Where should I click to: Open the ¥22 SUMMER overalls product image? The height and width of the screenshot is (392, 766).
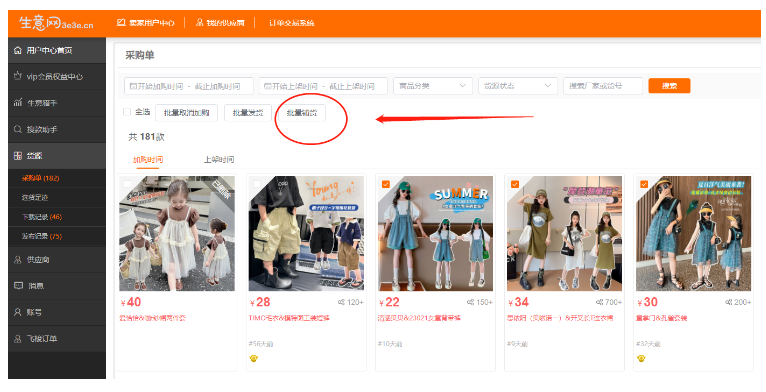435,234
